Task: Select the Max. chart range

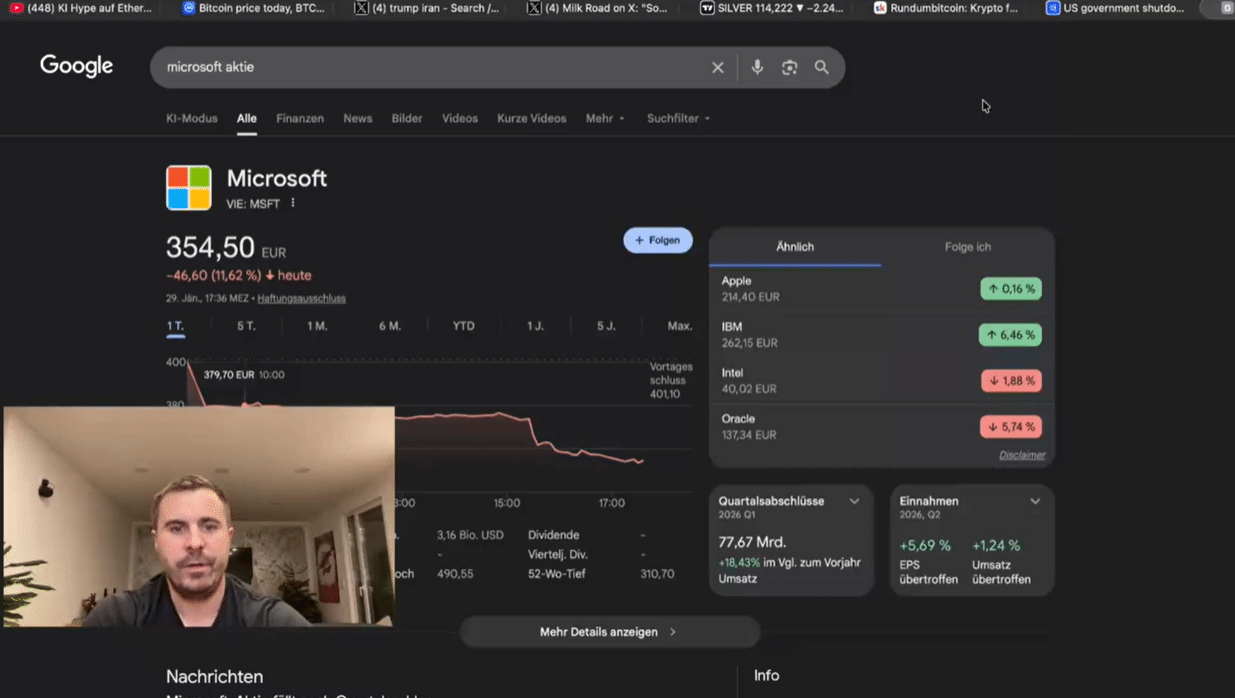Action: click(x=679, y=326)
